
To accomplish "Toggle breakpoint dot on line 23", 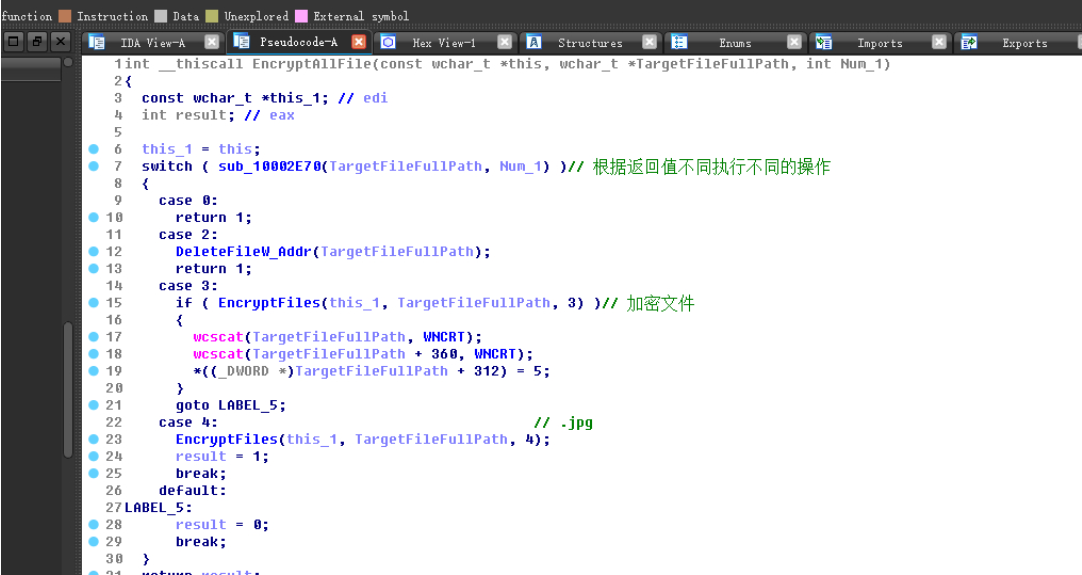I will [94, 439].
